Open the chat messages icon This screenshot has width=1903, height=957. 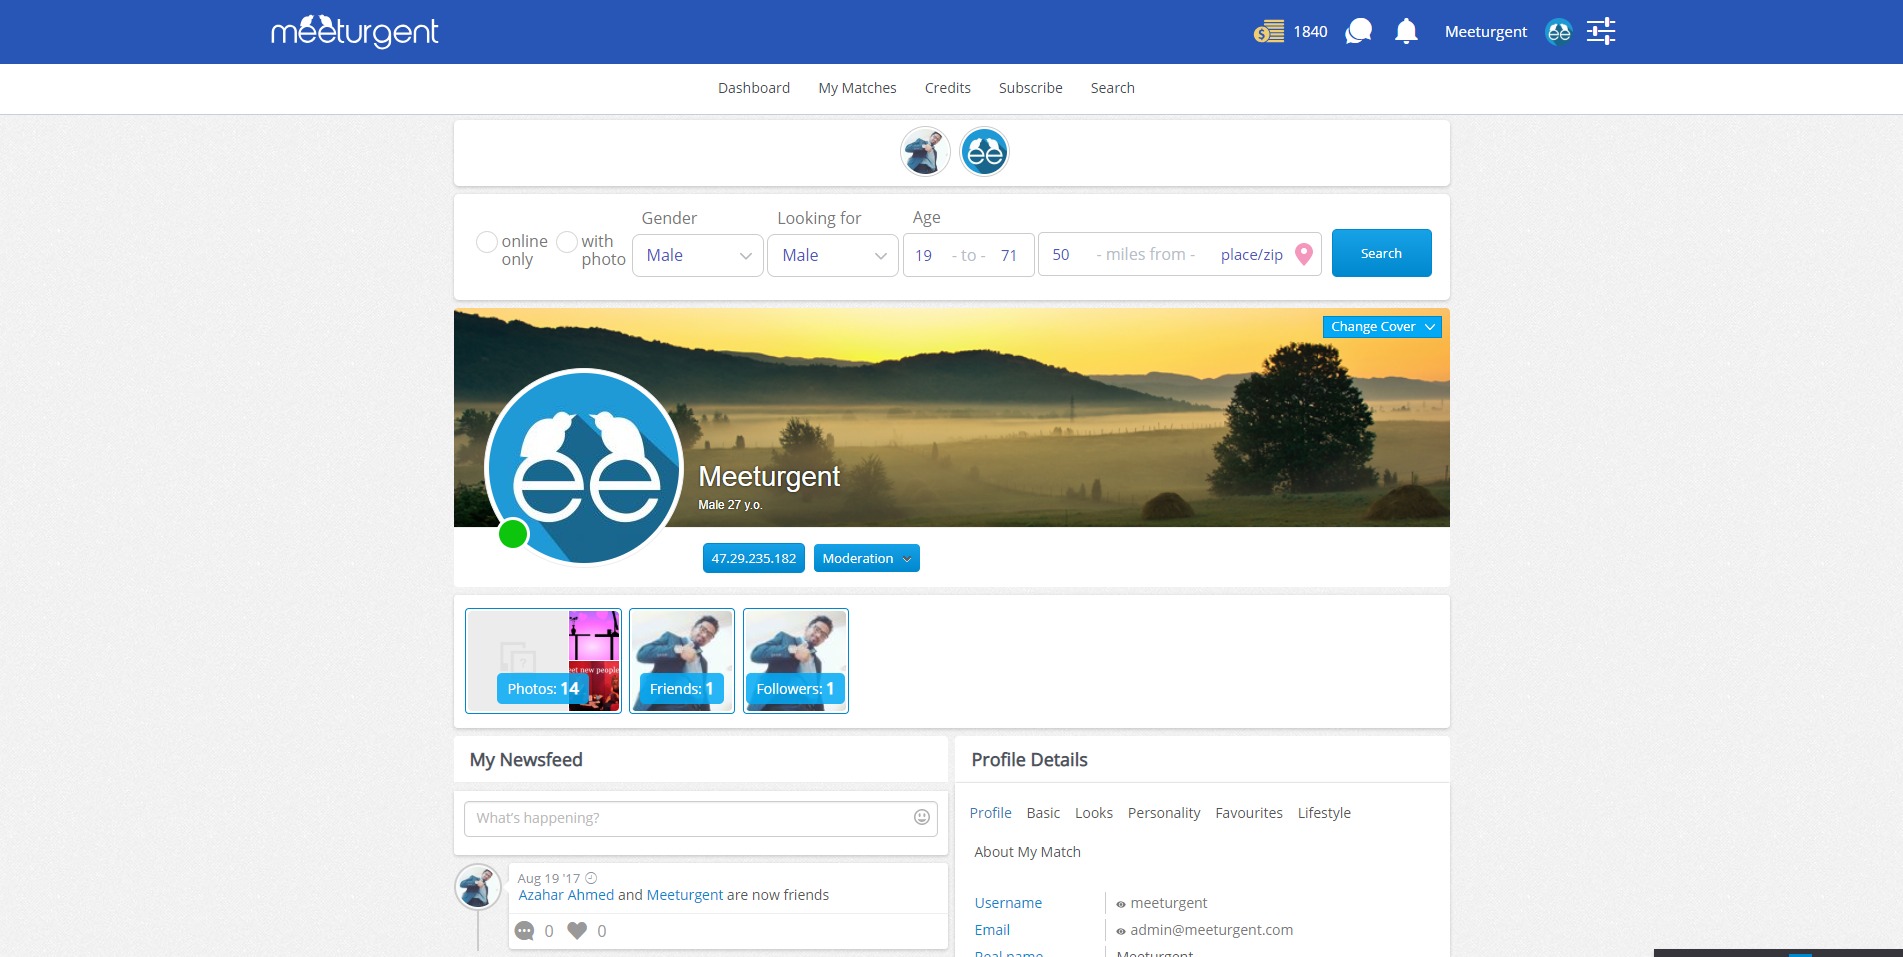tap(1358, 32)
